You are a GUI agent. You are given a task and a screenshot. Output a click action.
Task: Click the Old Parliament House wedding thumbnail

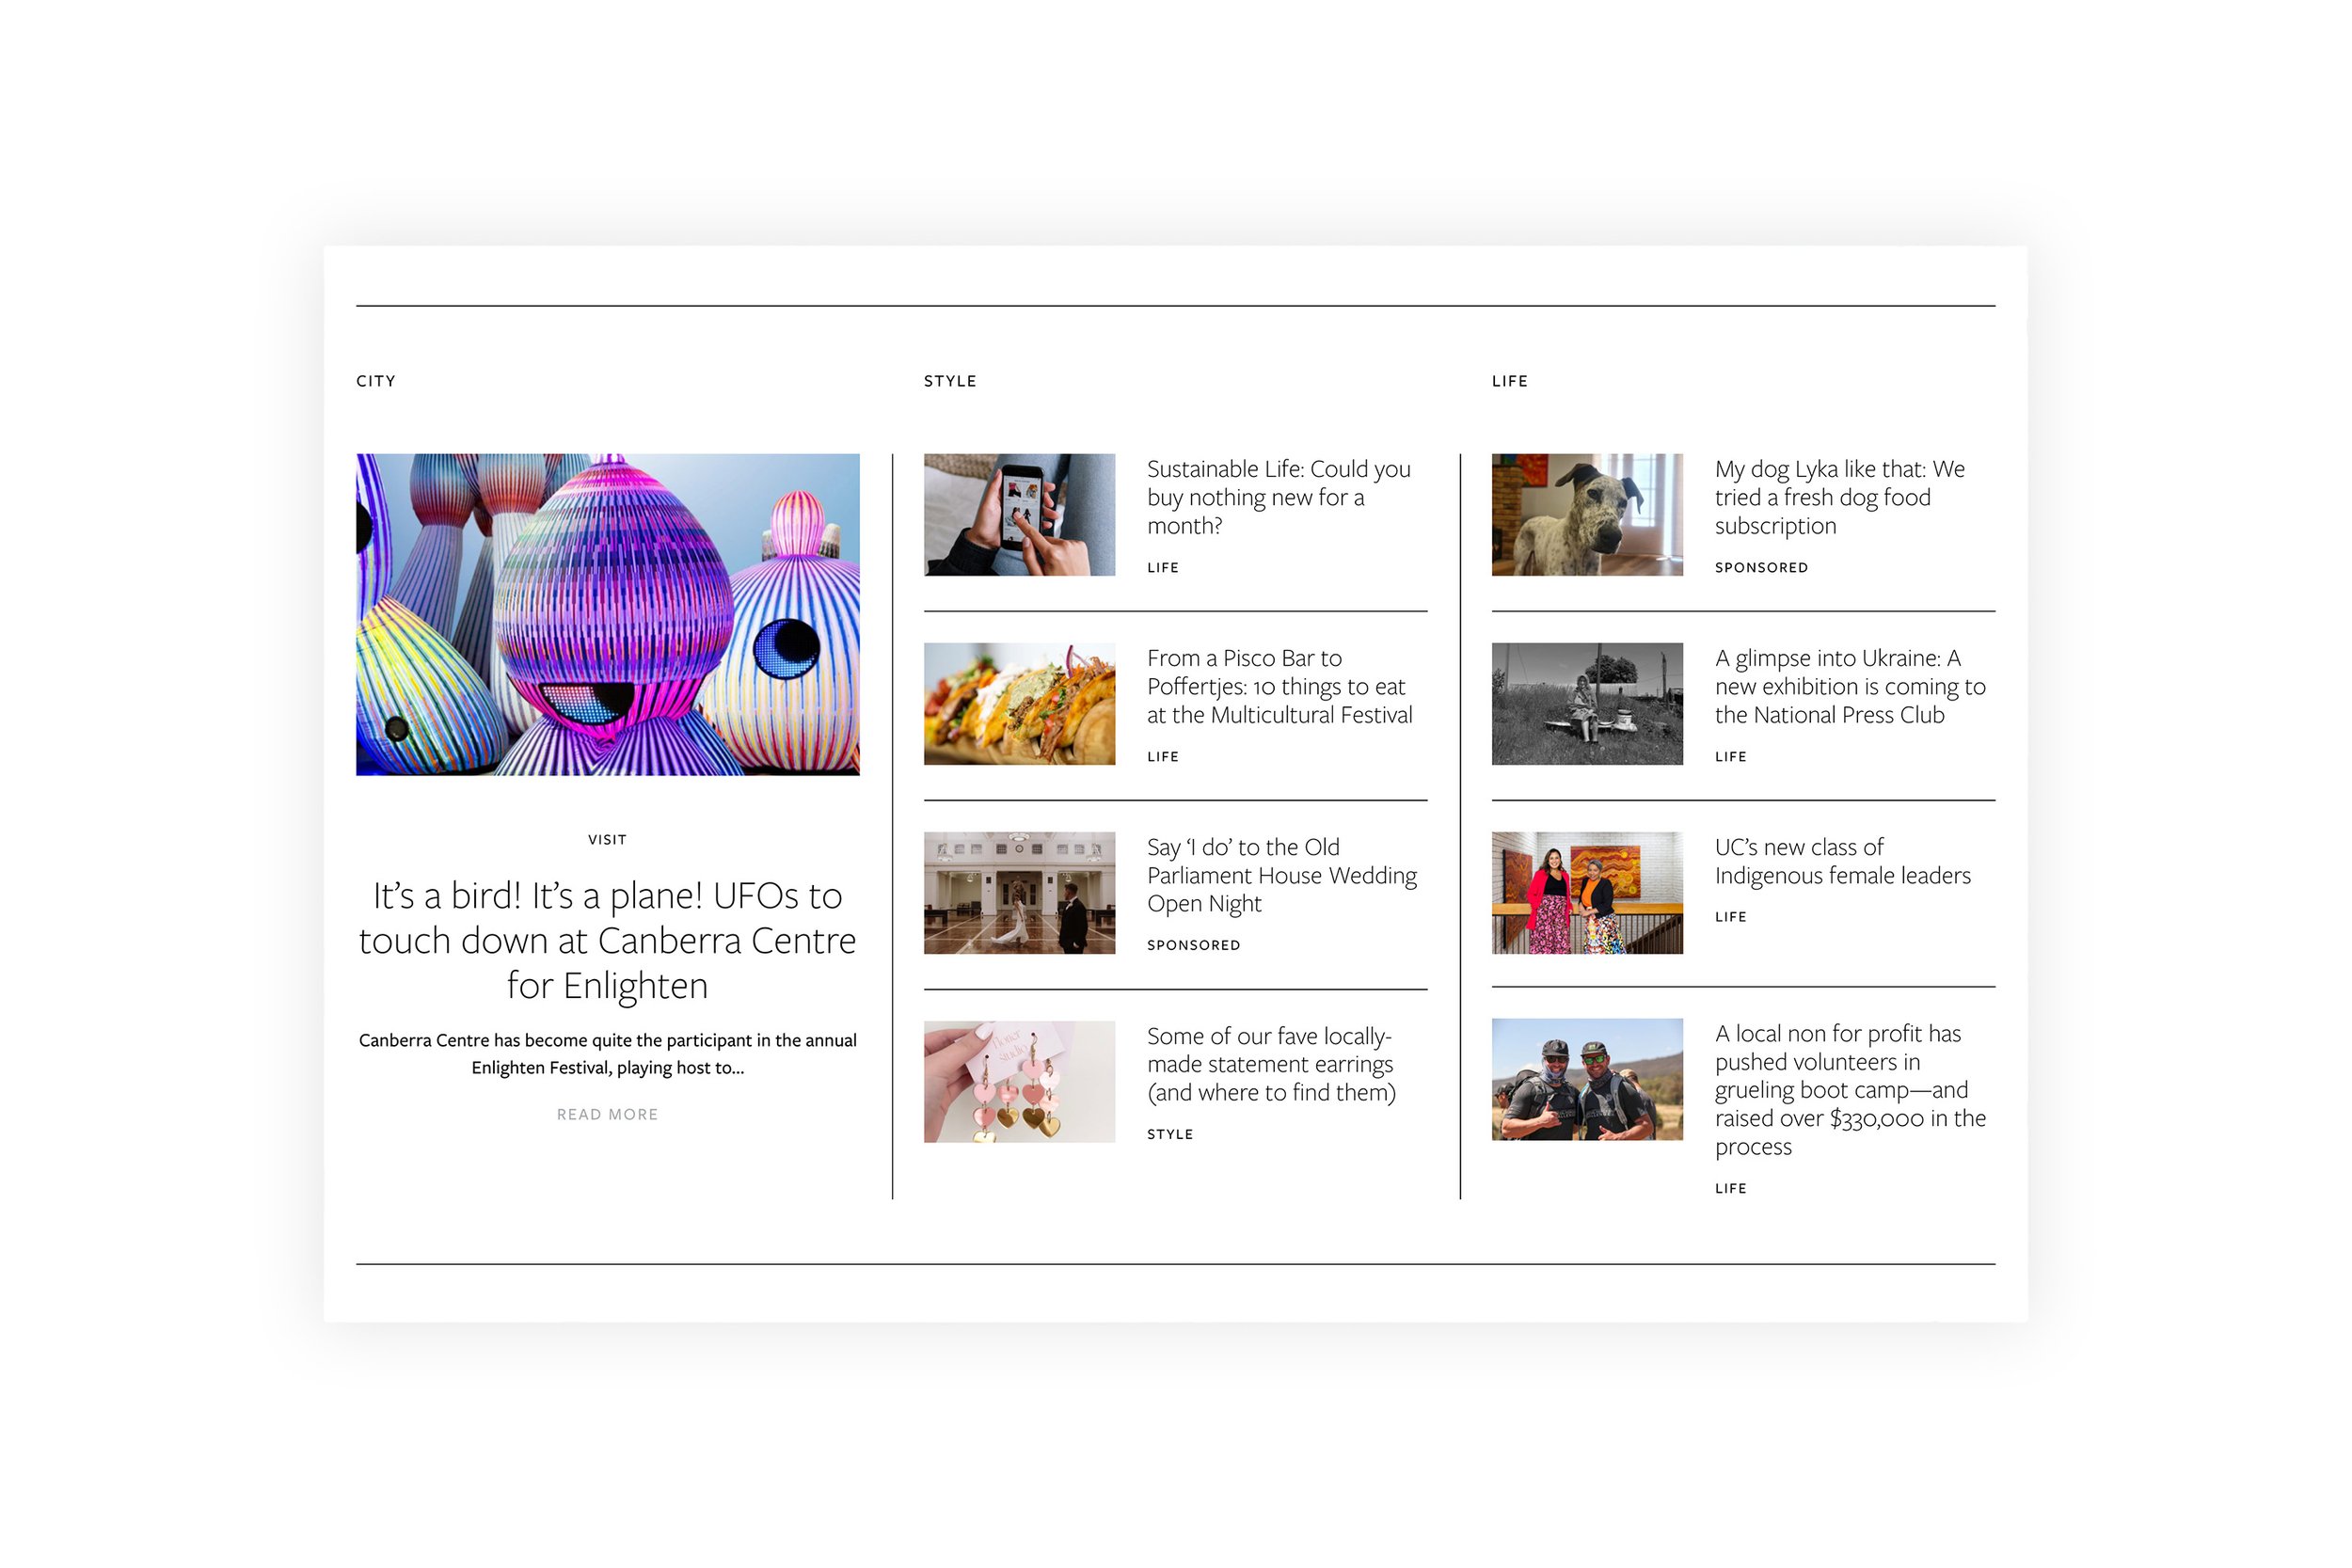pos(1019,893)
